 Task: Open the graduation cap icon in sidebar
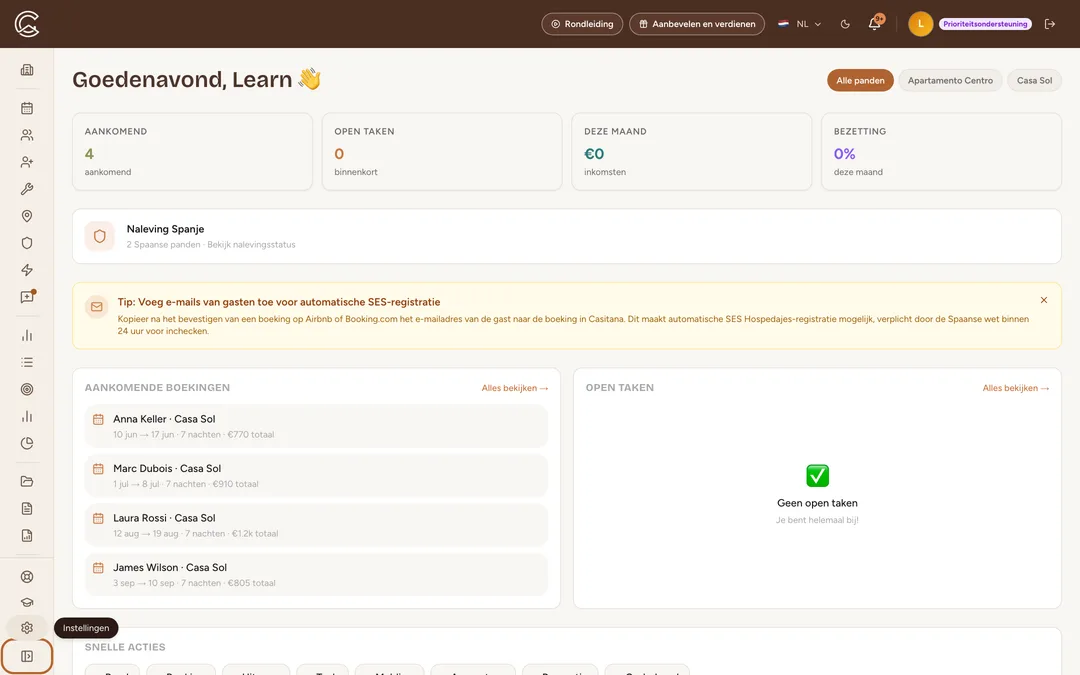click(x=27, y=603)
